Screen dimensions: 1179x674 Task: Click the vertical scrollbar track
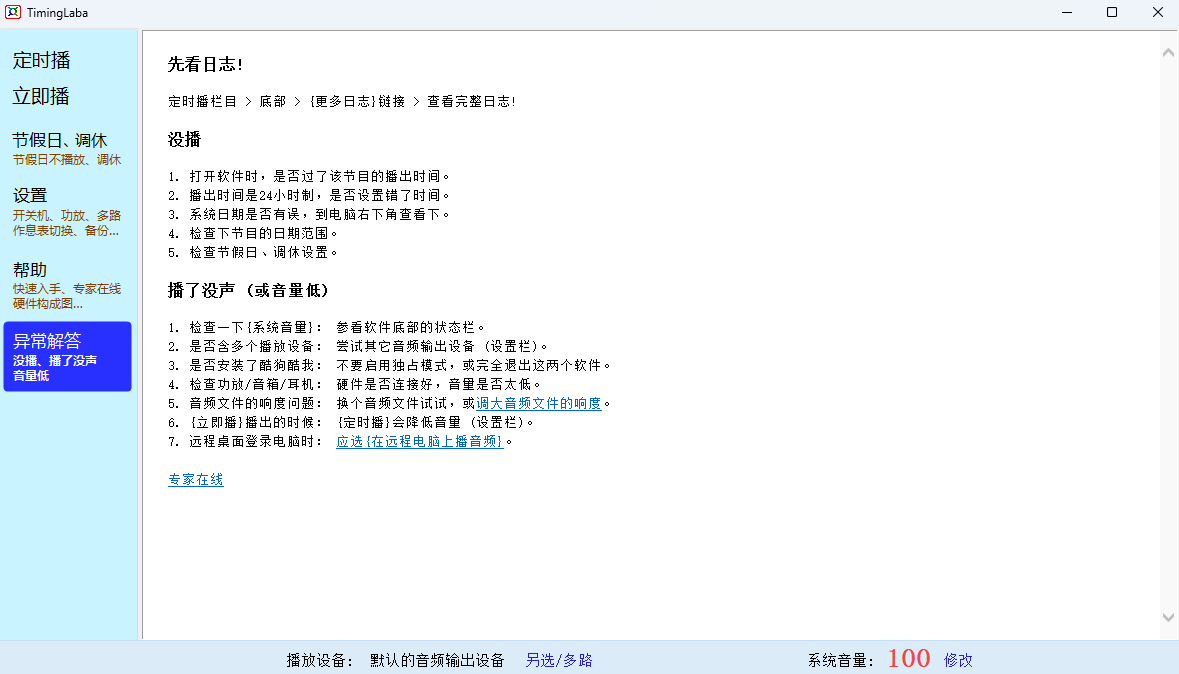(1168, 335)
